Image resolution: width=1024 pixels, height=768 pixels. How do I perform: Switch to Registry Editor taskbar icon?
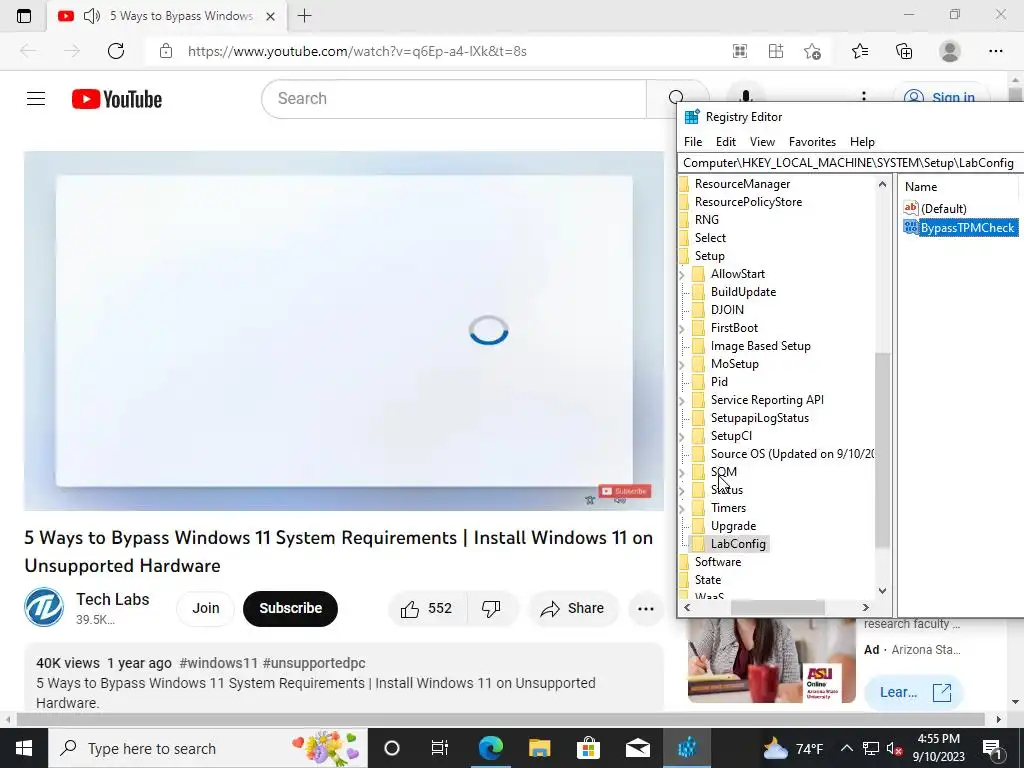tap(686, 748)
